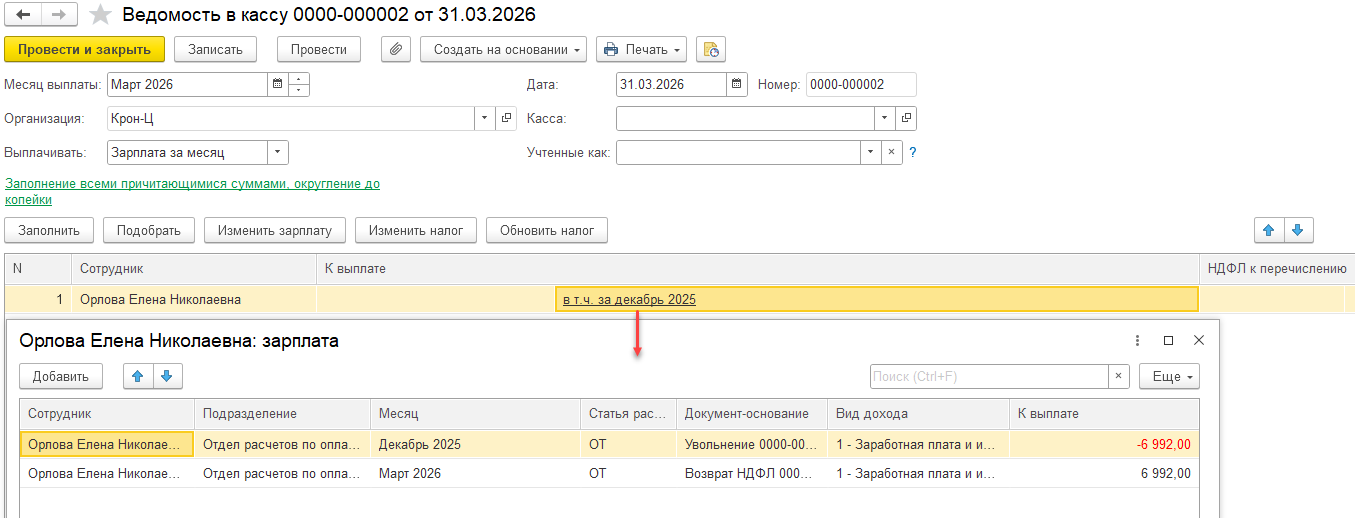This screenshot has height=518, width=1355.
Task: Expand the Печать dropdown
Action: (677, 49)
